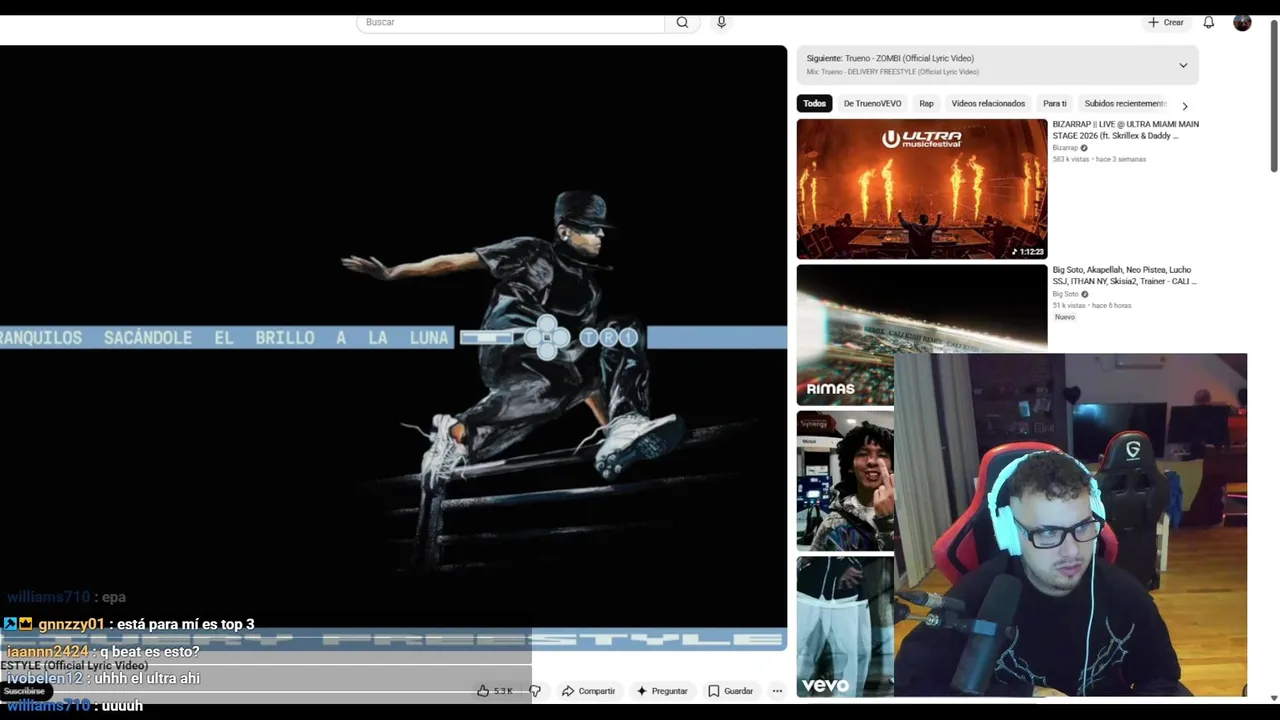This screenshot has height=720, width=1280.
Task: Like the video with thumbs-up icon
Action: pyautogui.click(x=496, y=691)
